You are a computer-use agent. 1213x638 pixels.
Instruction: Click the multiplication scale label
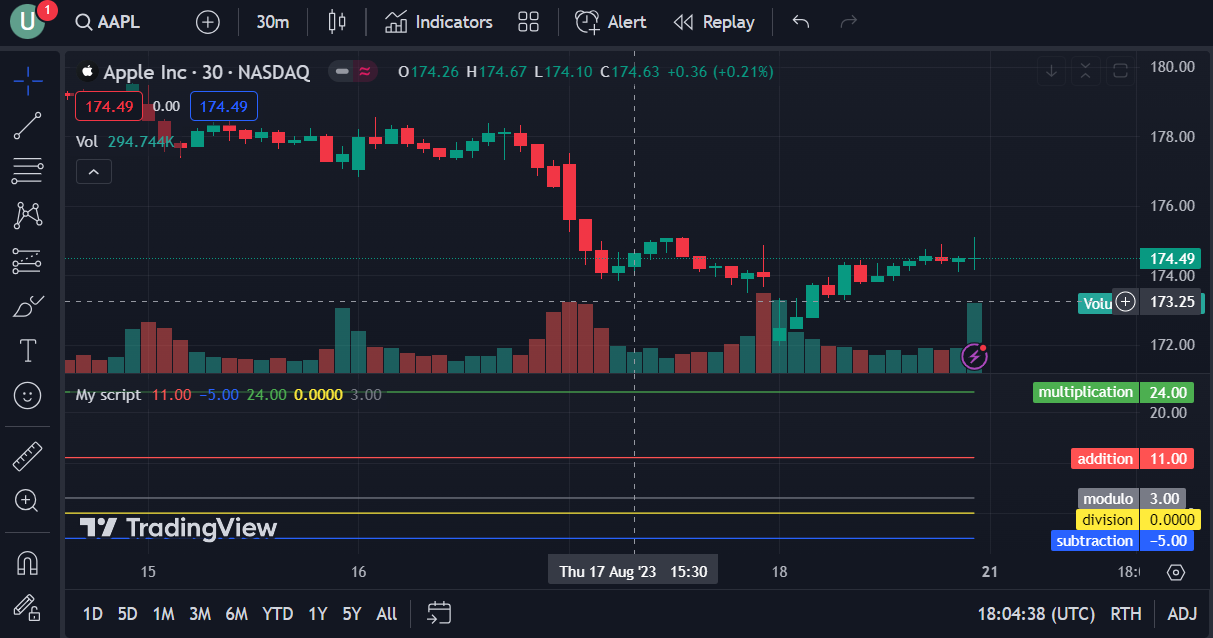[1086, 392]
